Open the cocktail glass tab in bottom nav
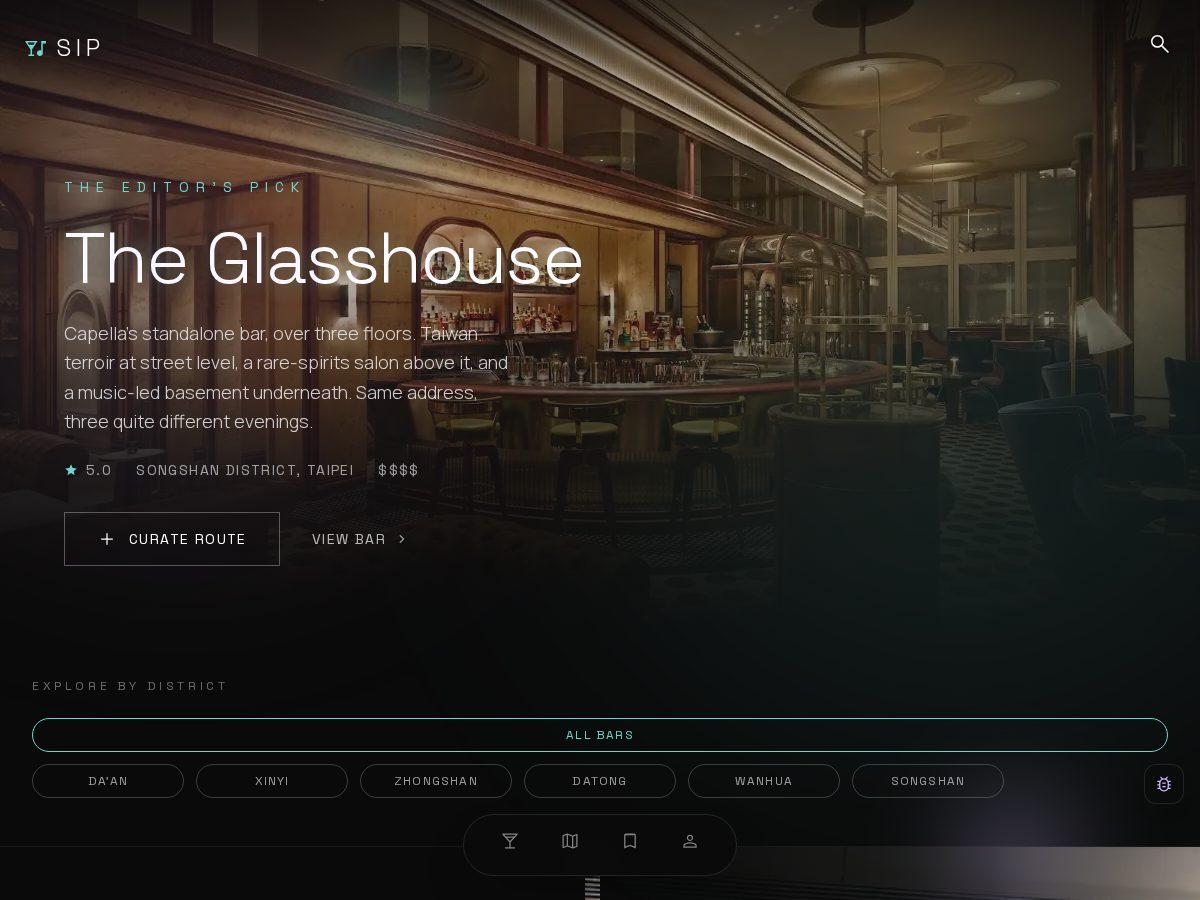 pos(510,841)
